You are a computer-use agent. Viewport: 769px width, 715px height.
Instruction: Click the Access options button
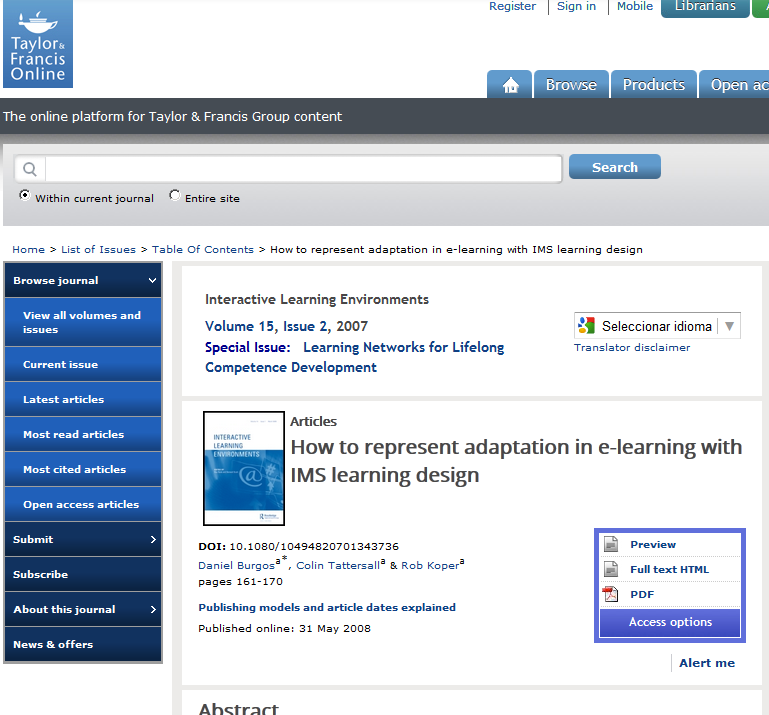pos(670,622)
